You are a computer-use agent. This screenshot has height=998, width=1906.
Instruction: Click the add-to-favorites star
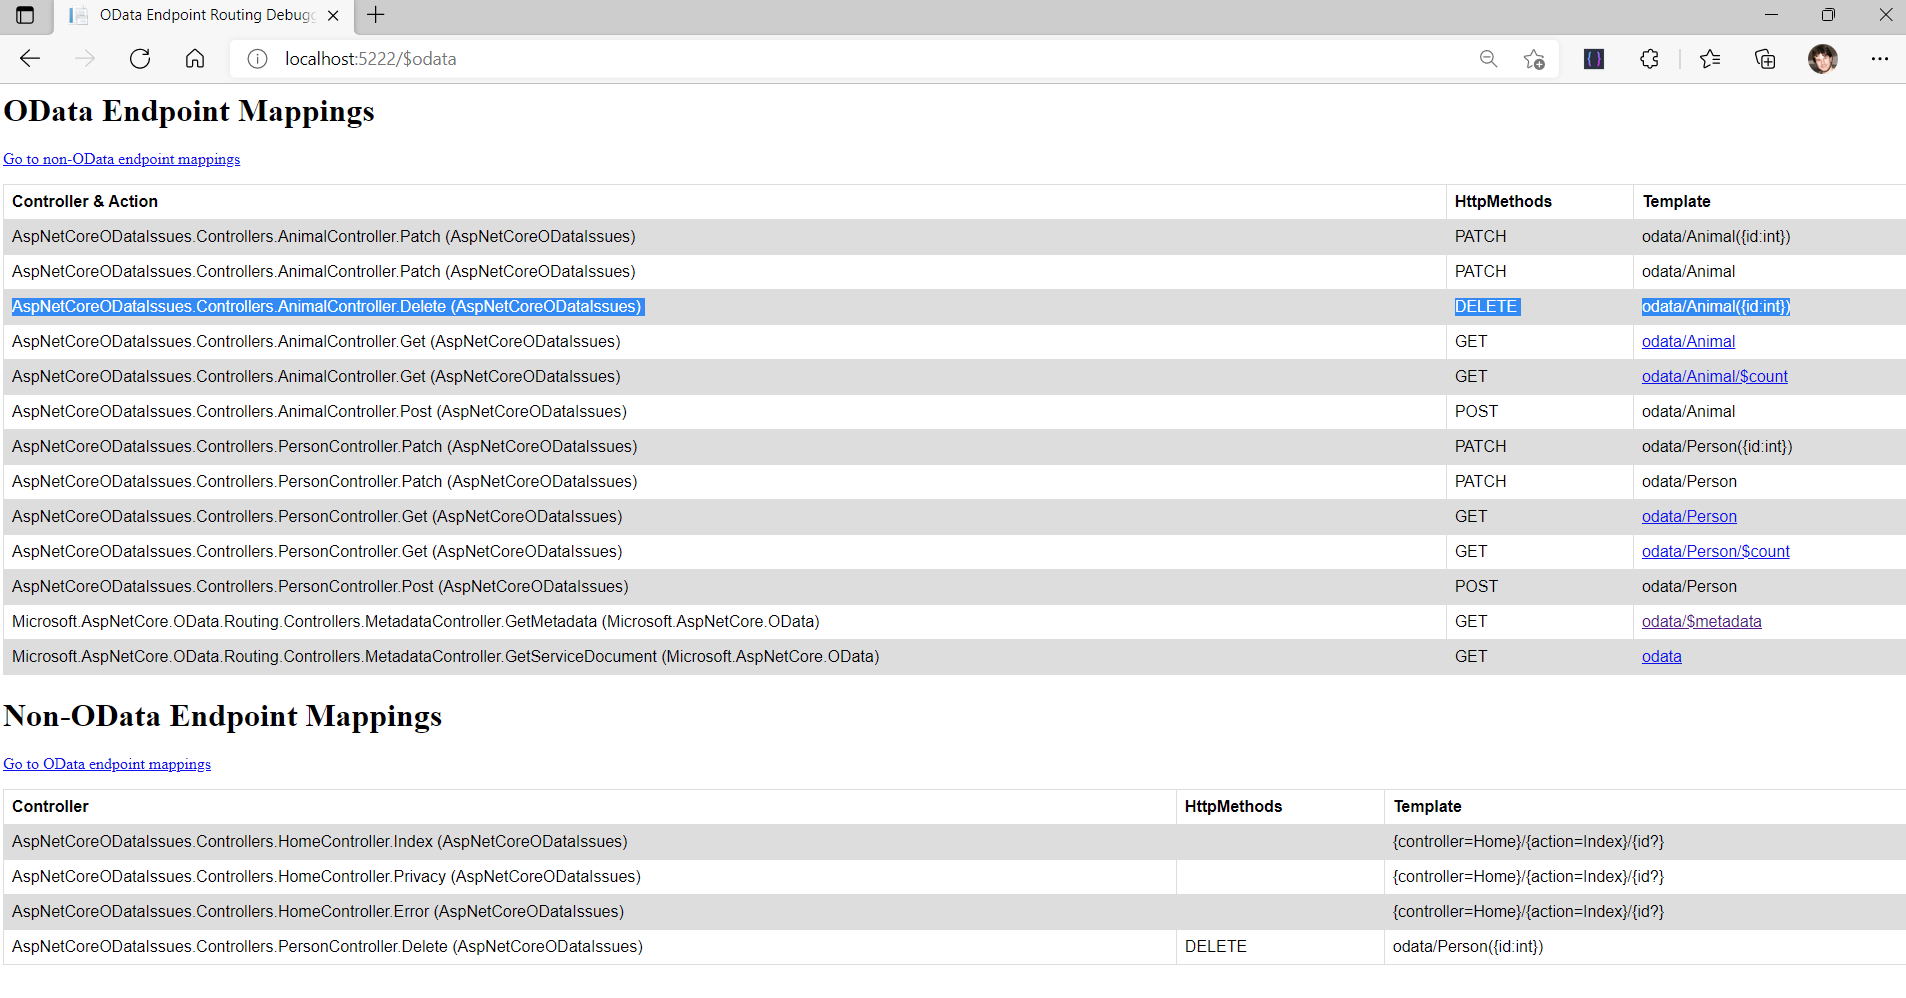[x=1534, y=58]
